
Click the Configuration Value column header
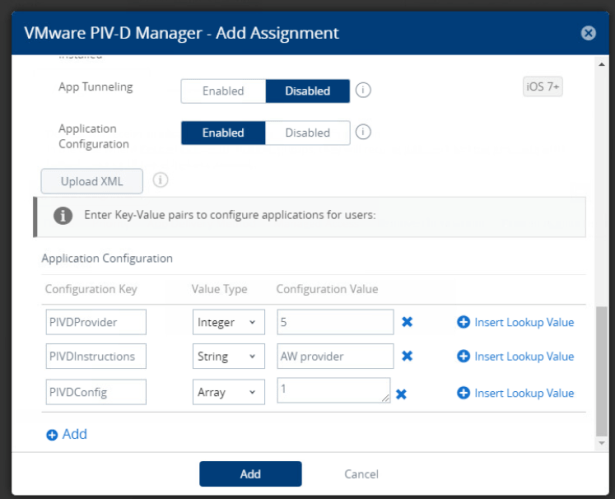tap(327, 289)
